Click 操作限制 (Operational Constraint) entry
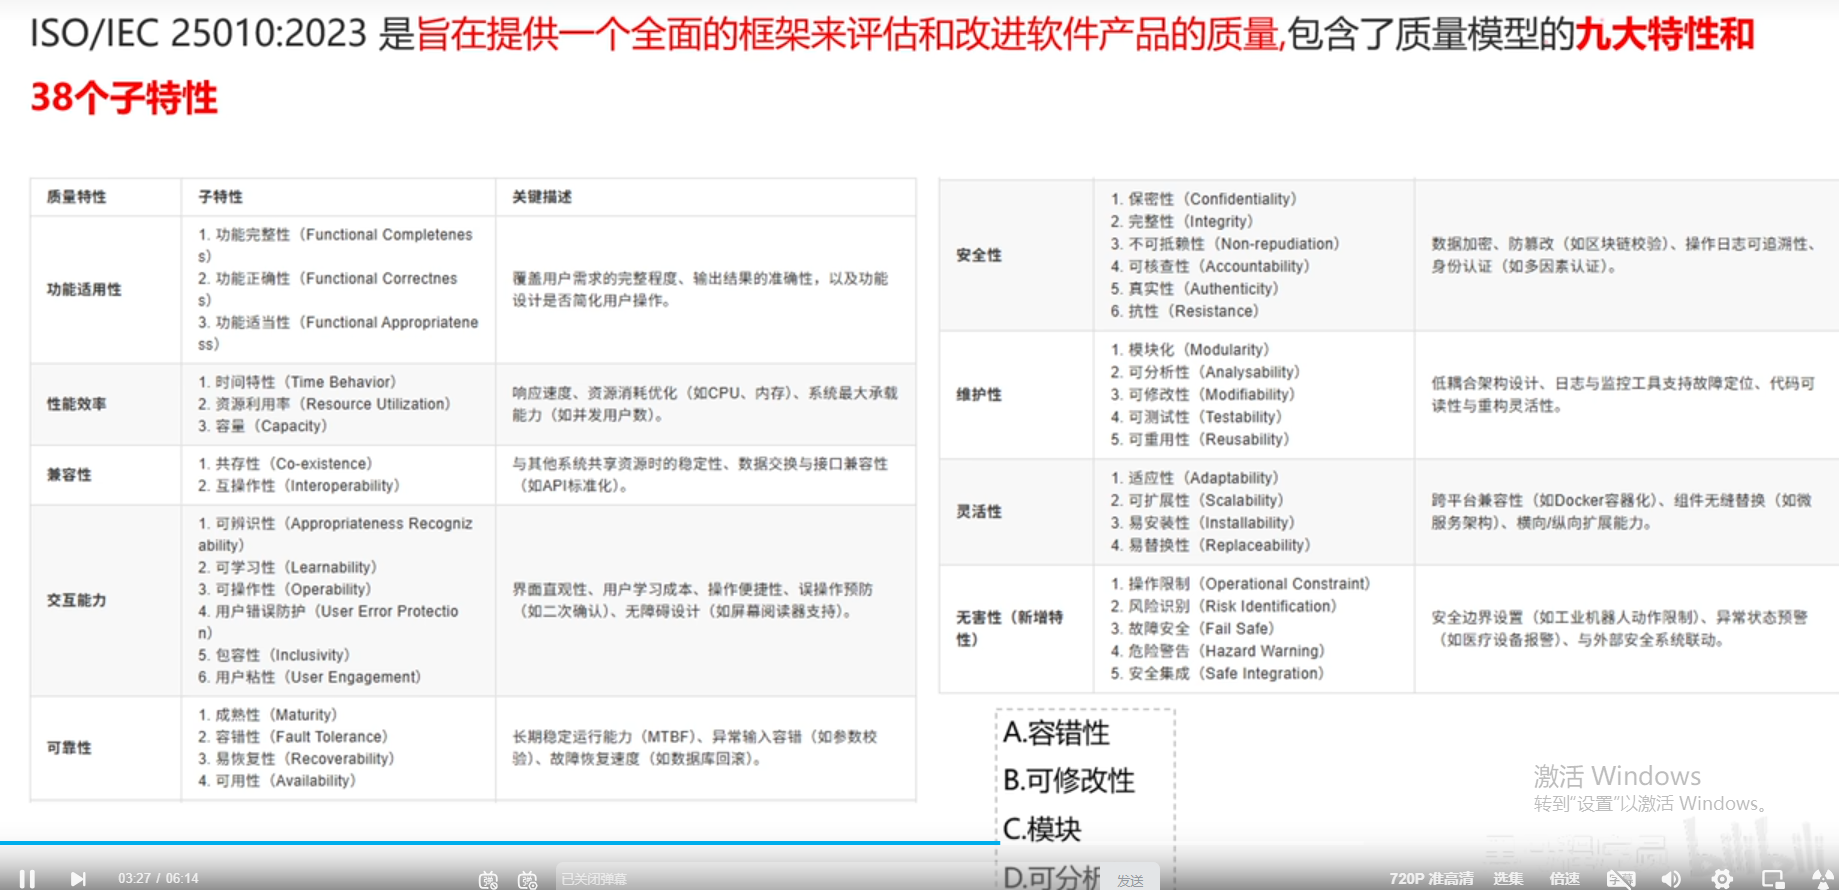 pyautogui.click(x=1241, y=584)
